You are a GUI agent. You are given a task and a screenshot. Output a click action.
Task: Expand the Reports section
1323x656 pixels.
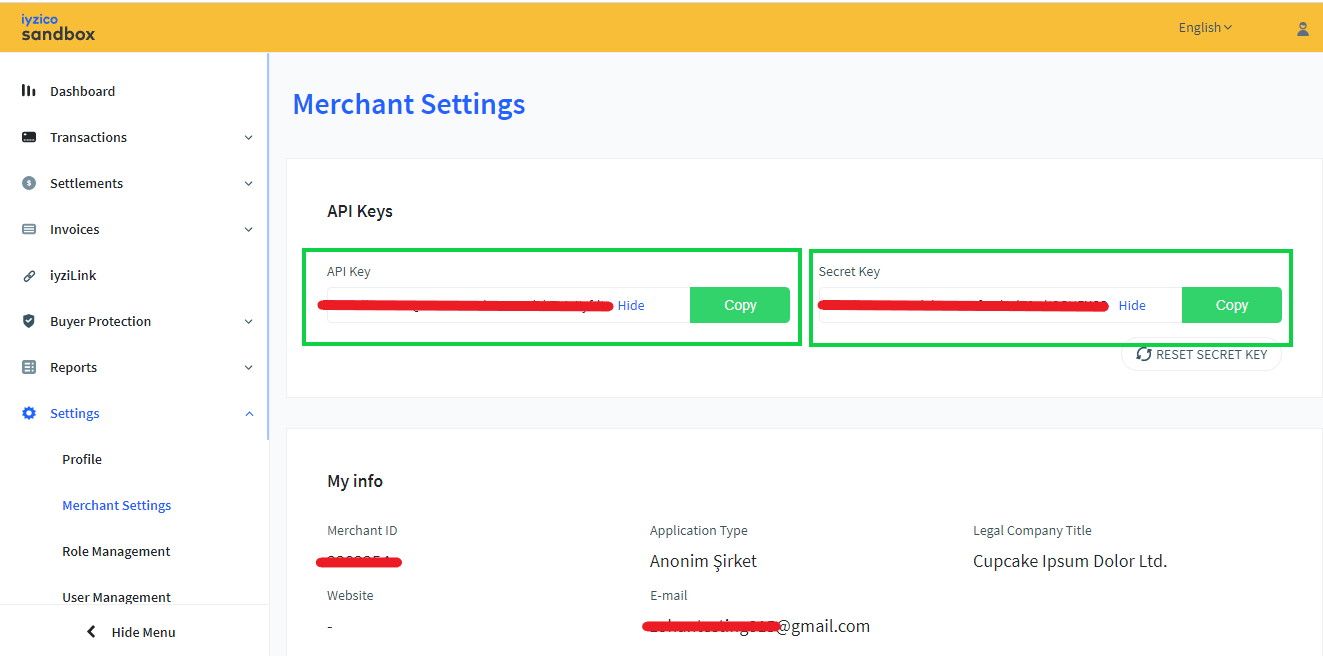(248, 367)
